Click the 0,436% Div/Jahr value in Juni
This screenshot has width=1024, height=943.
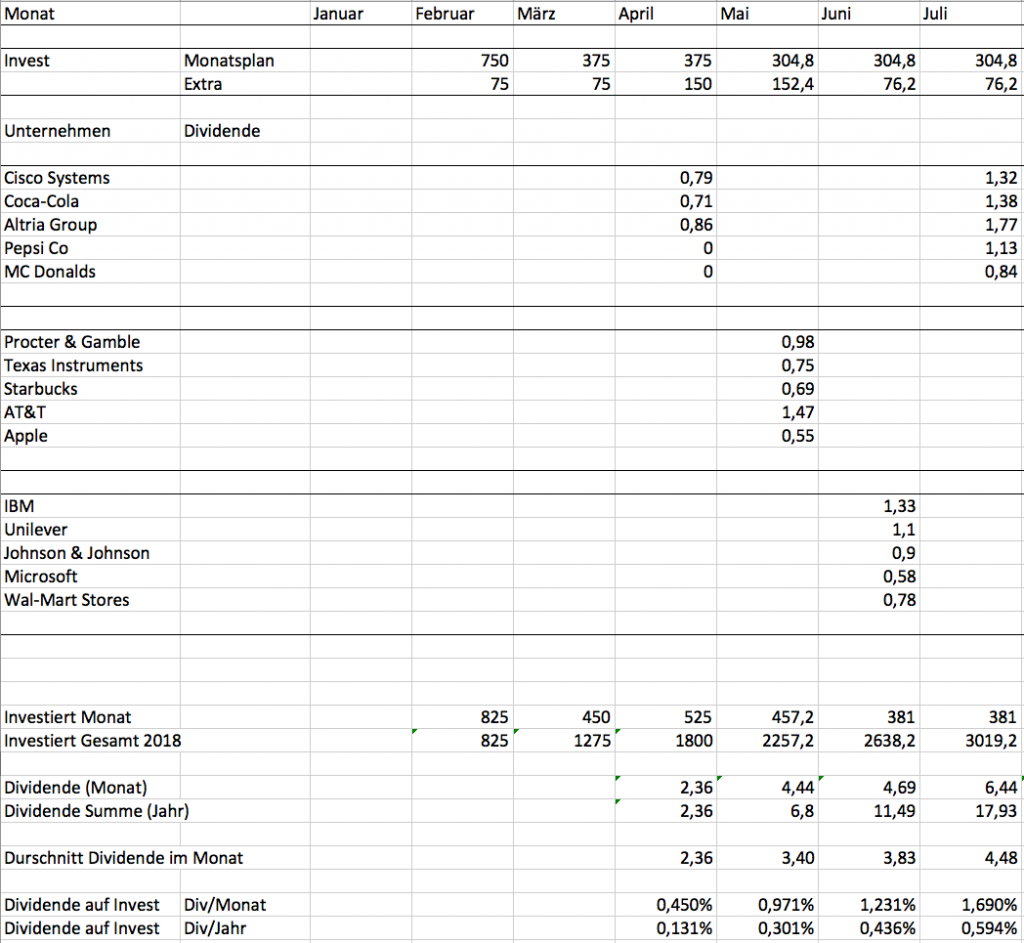coord(888,929)
